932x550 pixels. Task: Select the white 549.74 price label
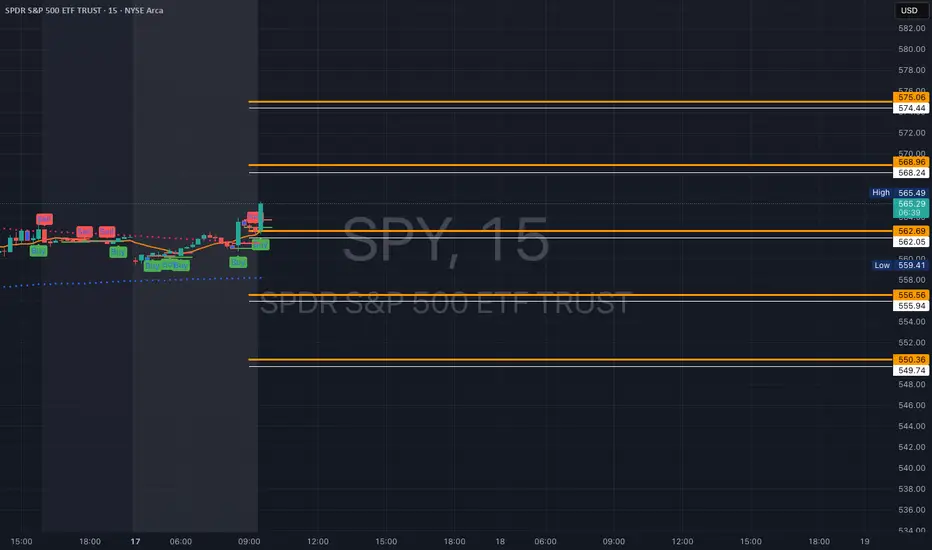pyautogui.click(x=911, y=370)
